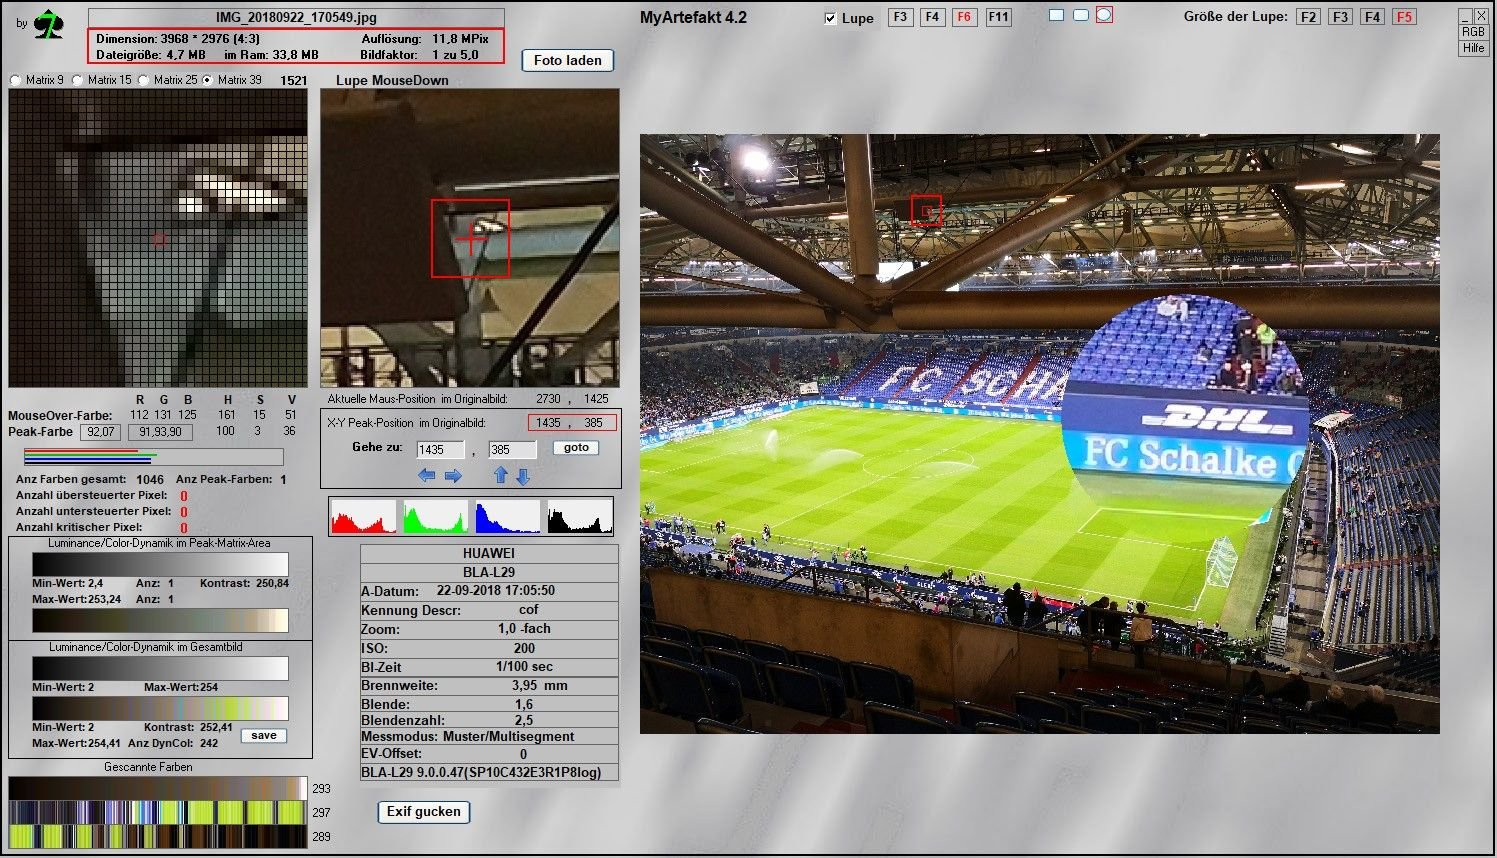Viewport: 1497px width, 858px height.
Task: Select the rounded rectangle magnifier shape icon
Action: (x=1081, y=15)
